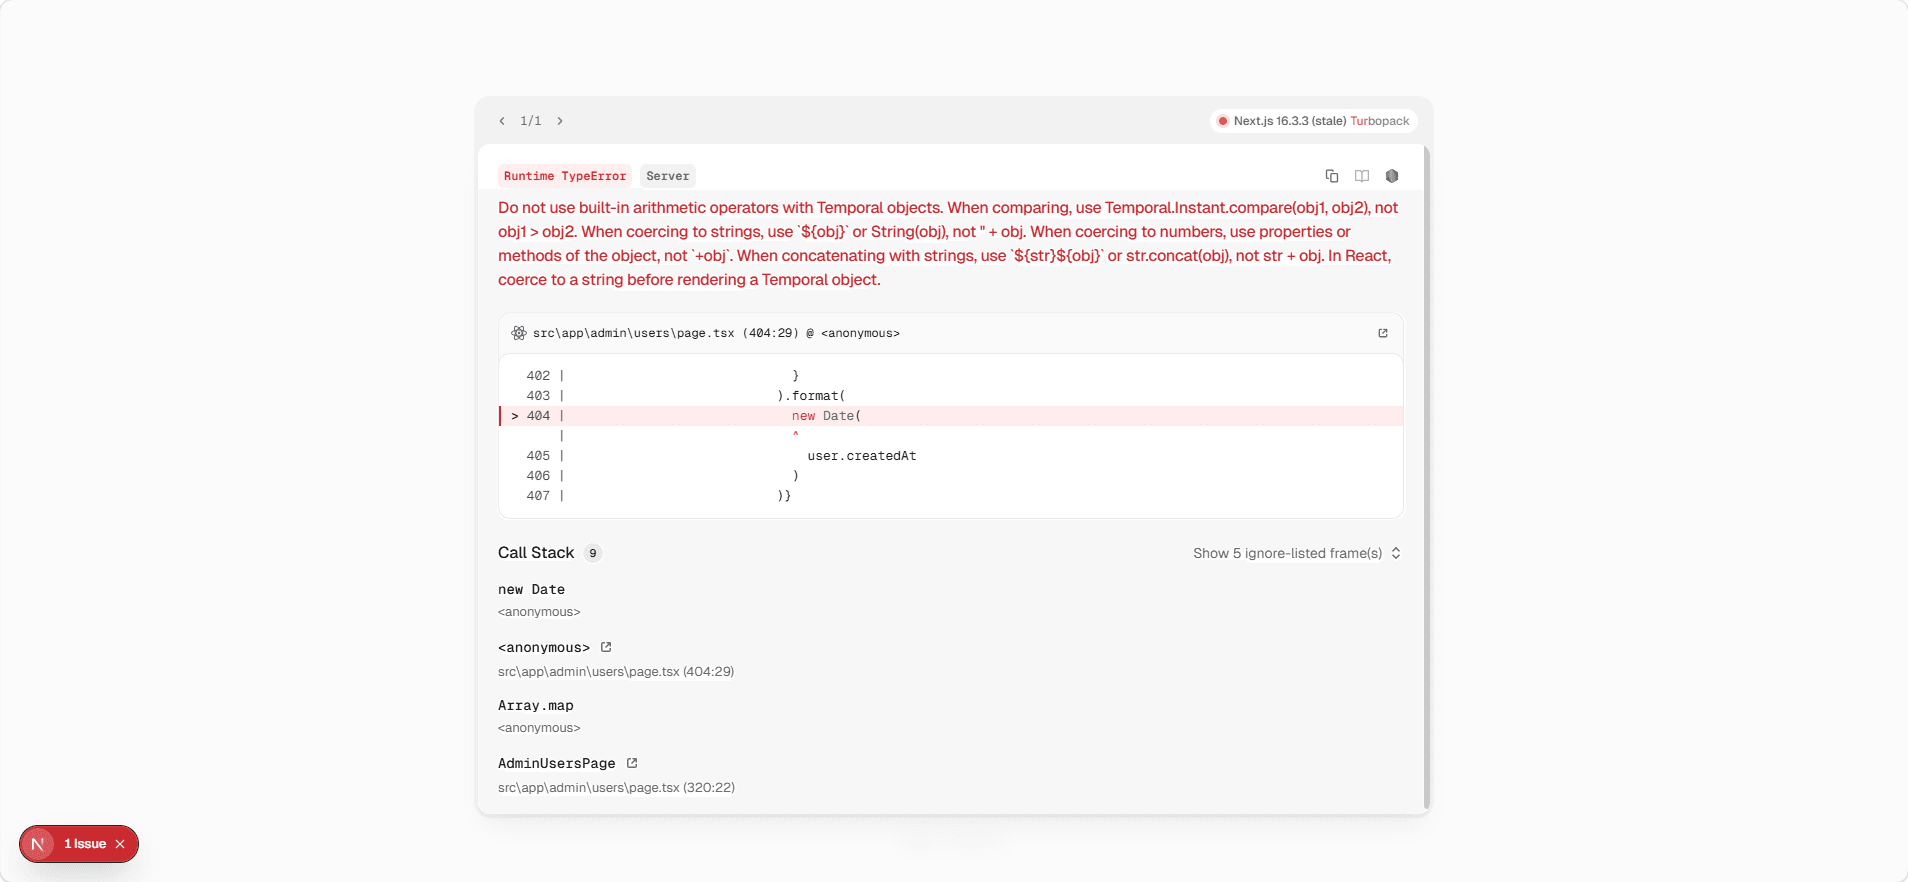Viewport: 1908px width, 882px height.
Task: Go to the previous error arrow
Action: point(502,121)
